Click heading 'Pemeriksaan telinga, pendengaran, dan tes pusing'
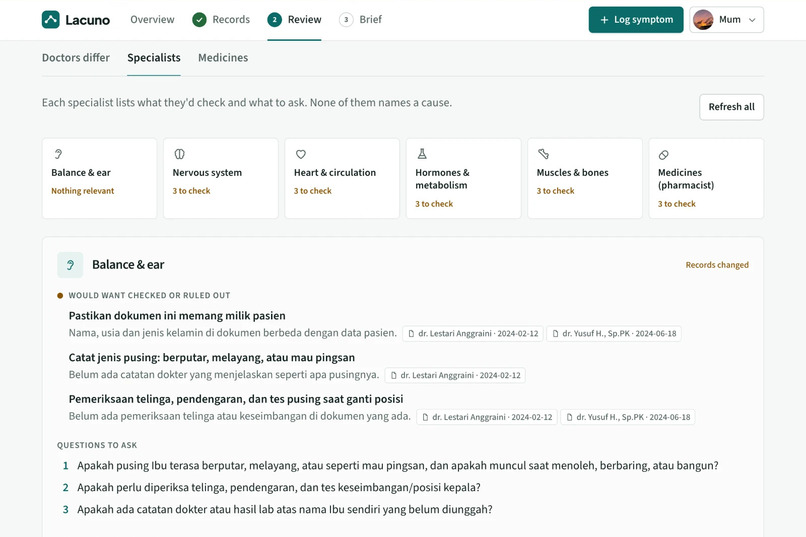The width and height of the screenshot is (806, 537). pos(236,399)
